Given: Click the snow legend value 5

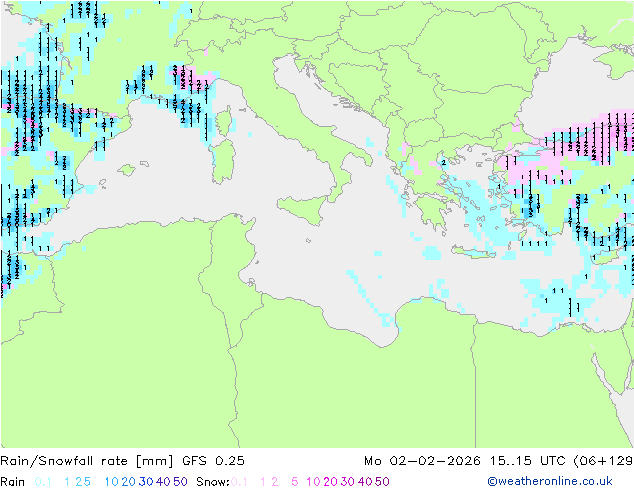Looking at the screenshot, I should pyautogui.click(x=295, y=482).
